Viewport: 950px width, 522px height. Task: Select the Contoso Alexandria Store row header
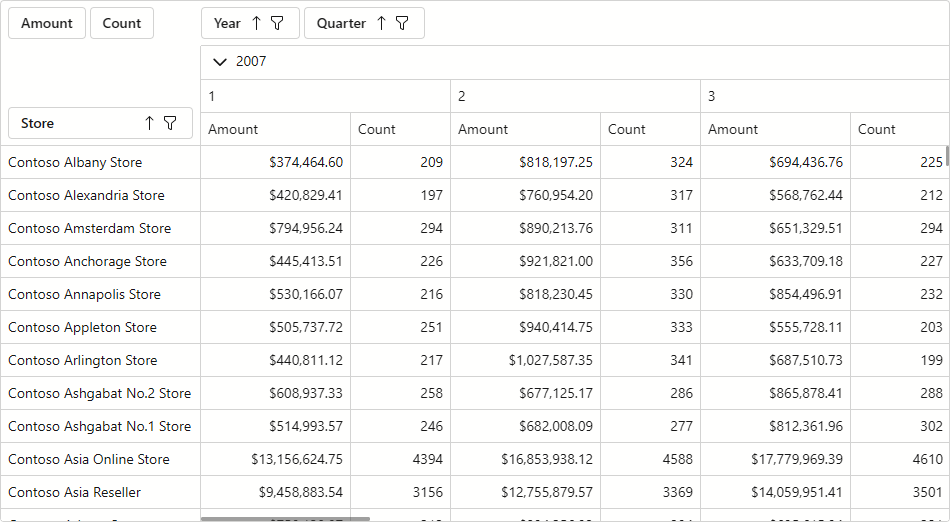pos(101,195)
